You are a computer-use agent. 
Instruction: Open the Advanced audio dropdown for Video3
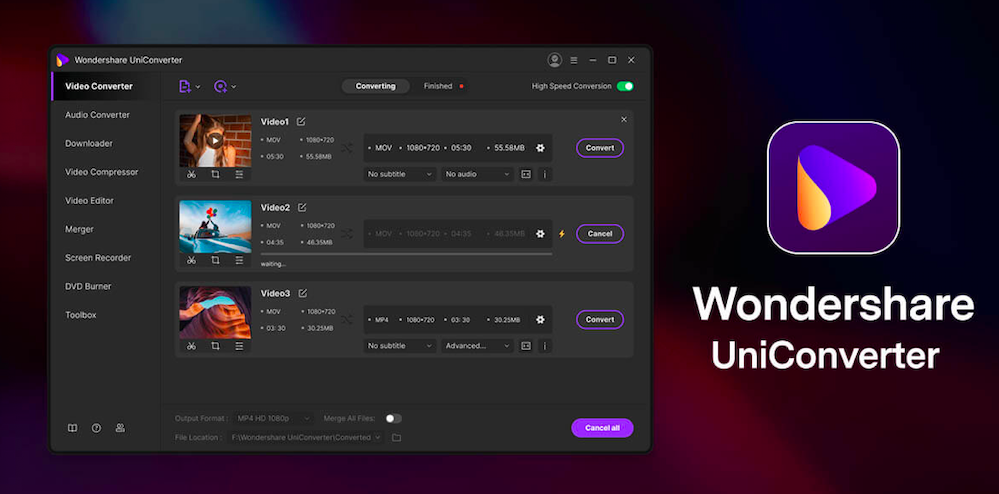click(x=478, y=345)
